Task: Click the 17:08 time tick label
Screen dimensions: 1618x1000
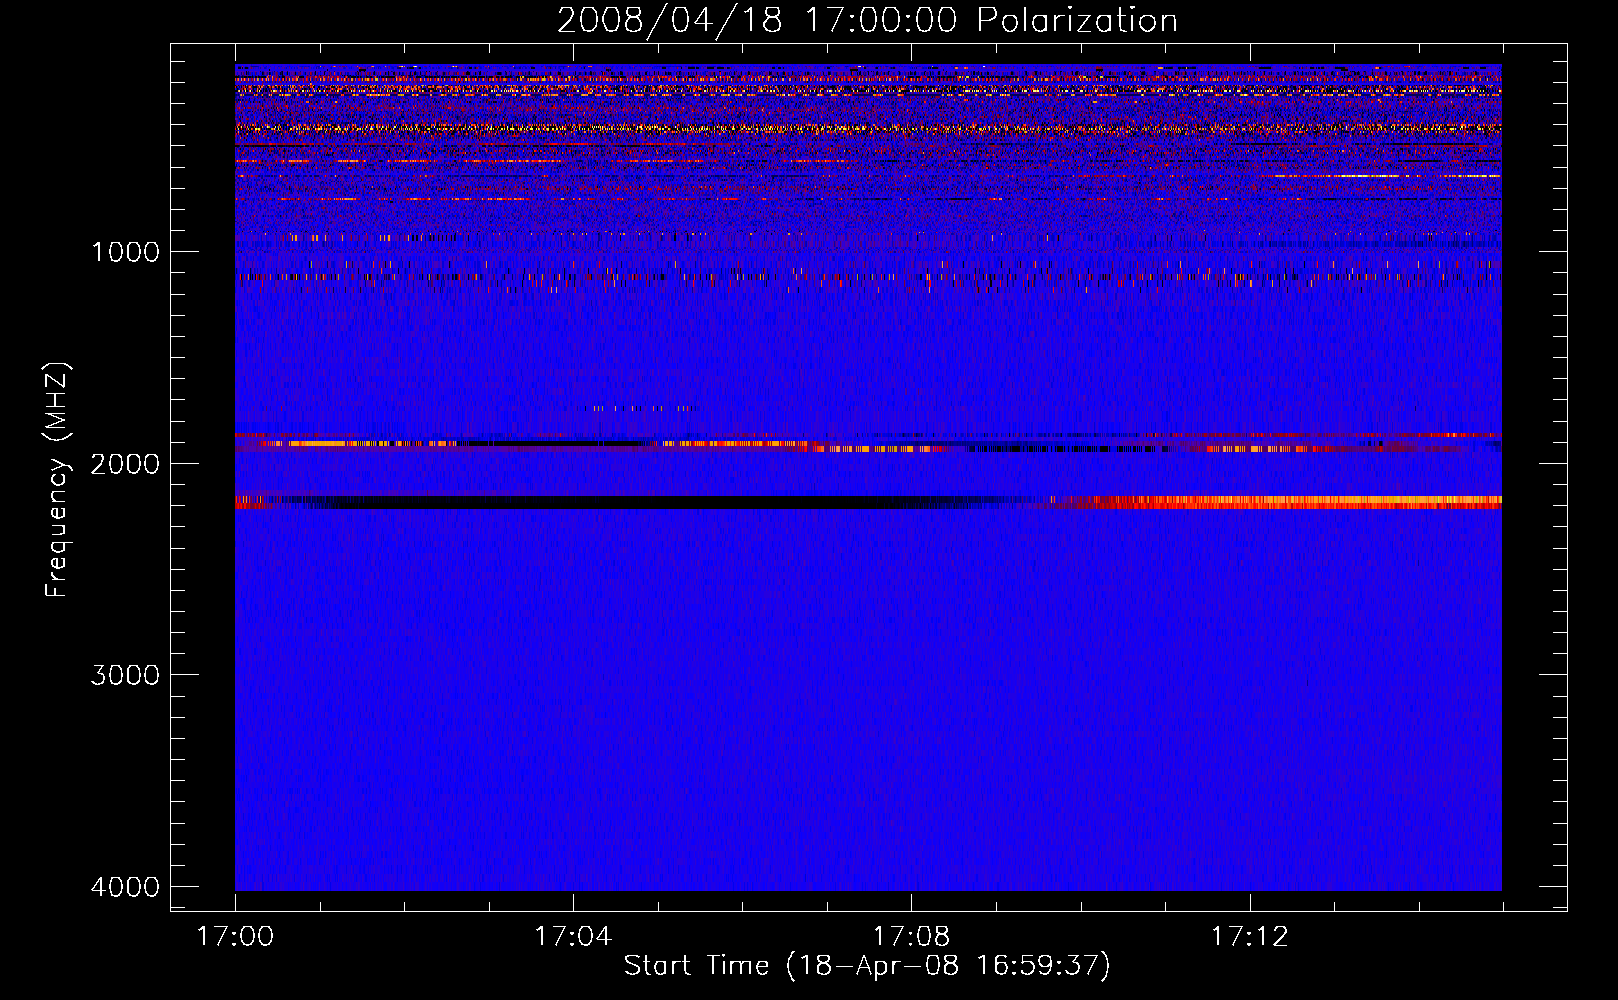Action: (911, 936)
